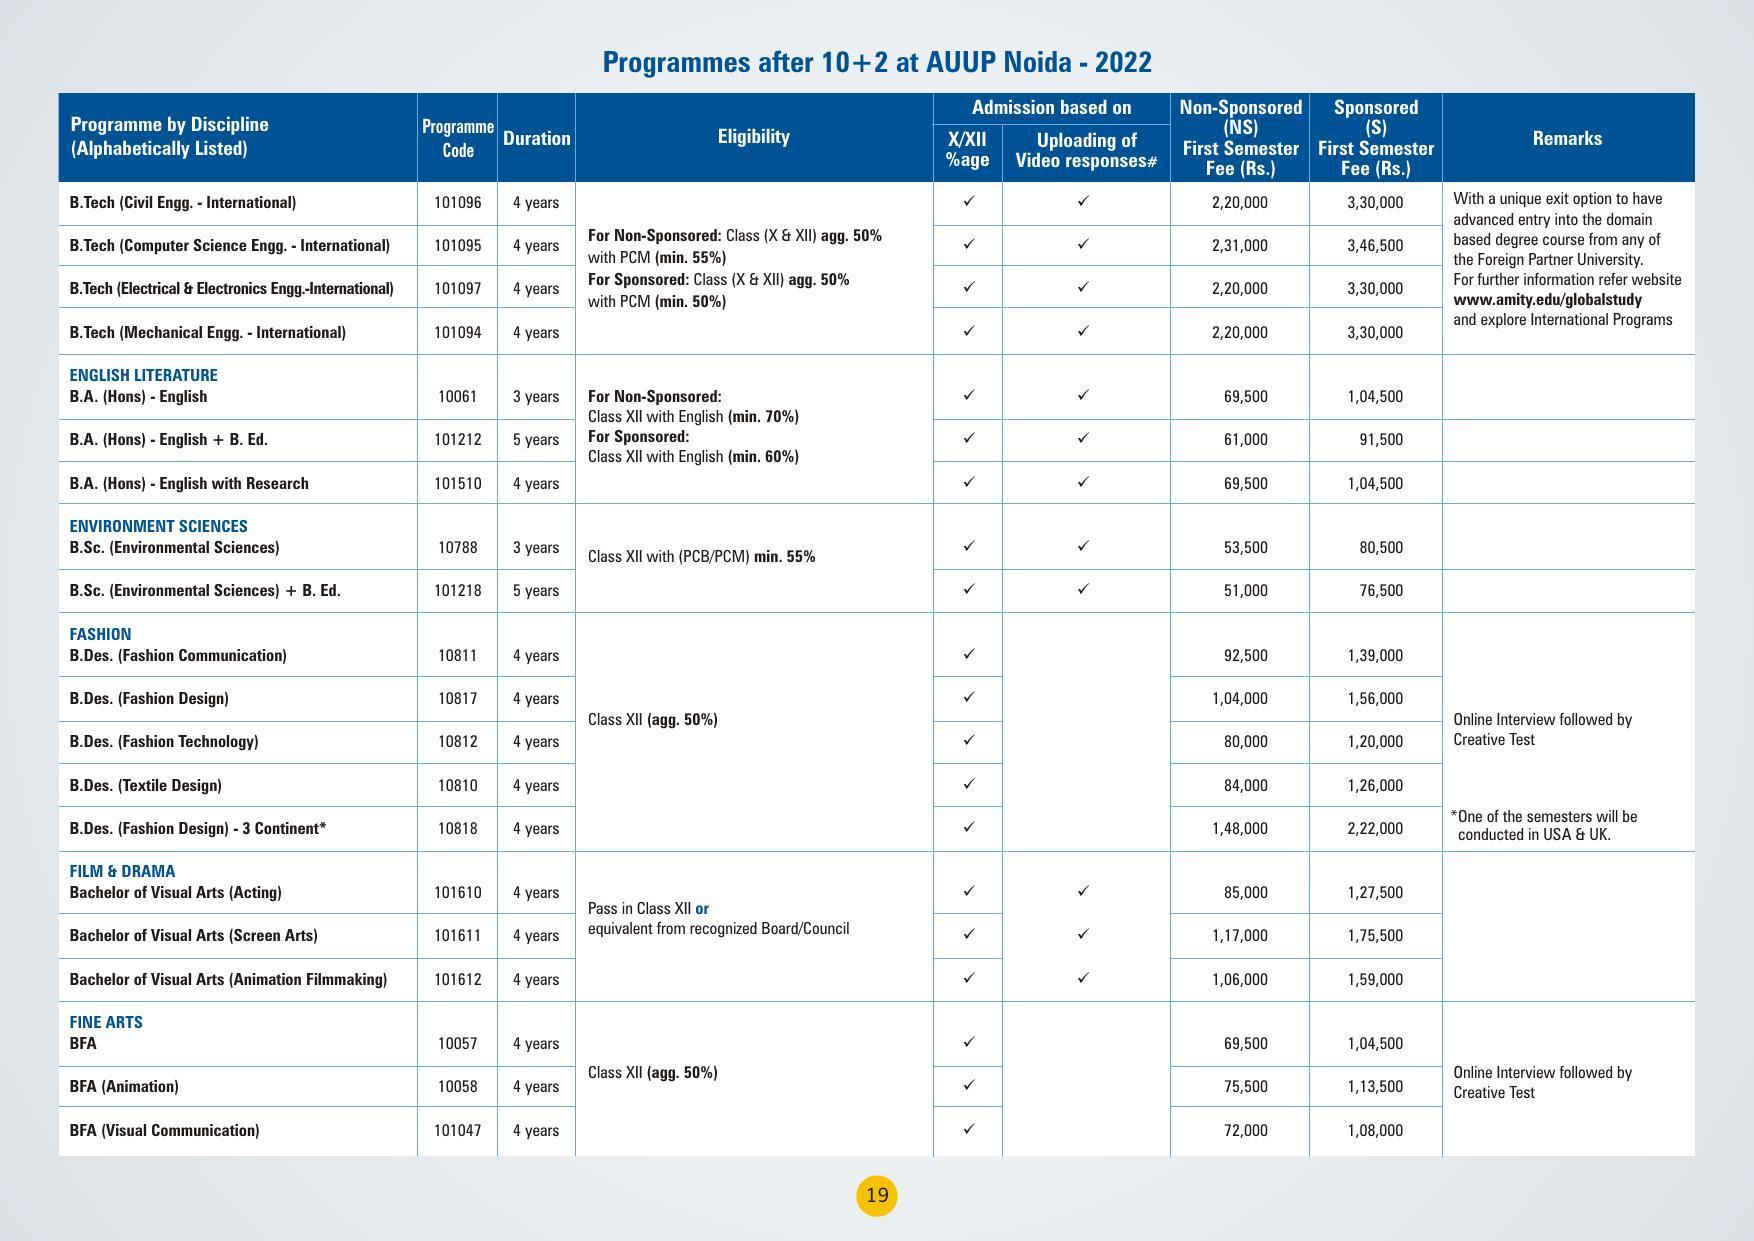
Task: Select 'B.A. (Hons) - English + B. Ed.' row
Action: [x=169, y=439]
